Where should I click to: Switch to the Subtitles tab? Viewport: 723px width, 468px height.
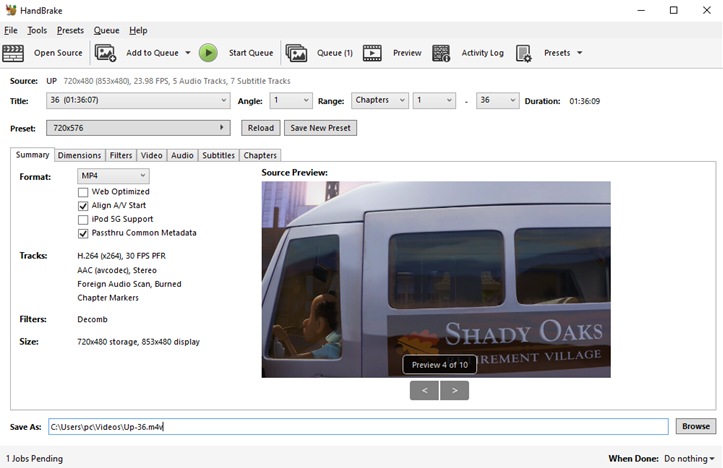219,155
